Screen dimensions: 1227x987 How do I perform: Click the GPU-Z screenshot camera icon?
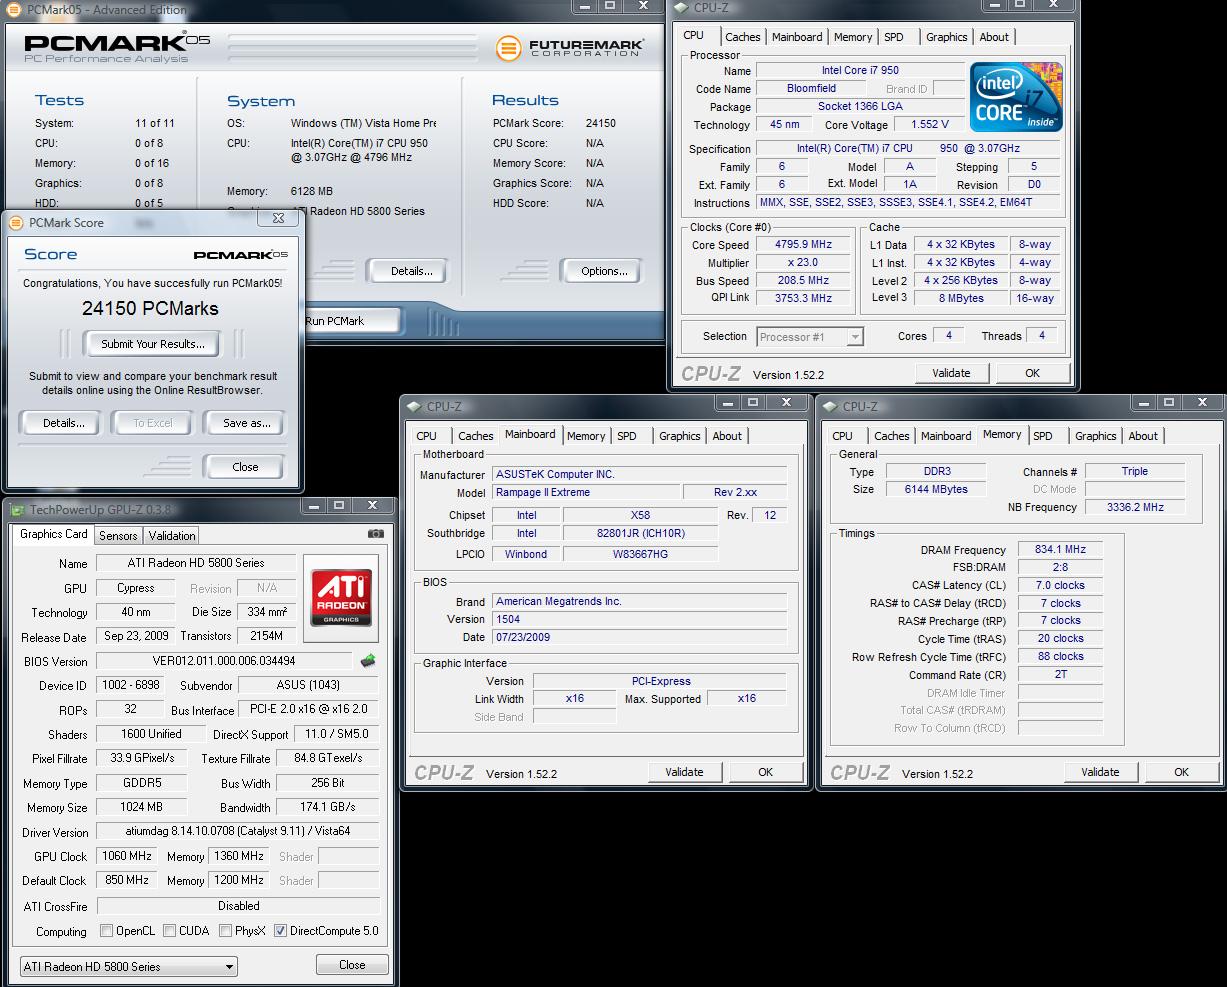(x=375, y=535)
